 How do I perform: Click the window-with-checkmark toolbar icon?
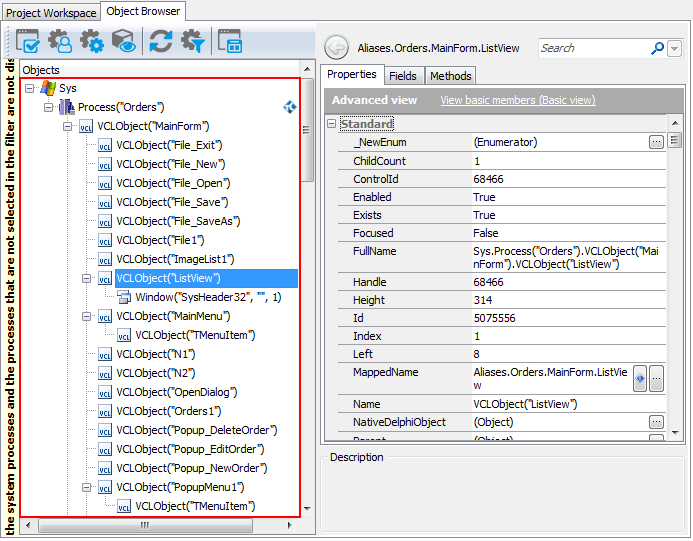click(28, 41)
